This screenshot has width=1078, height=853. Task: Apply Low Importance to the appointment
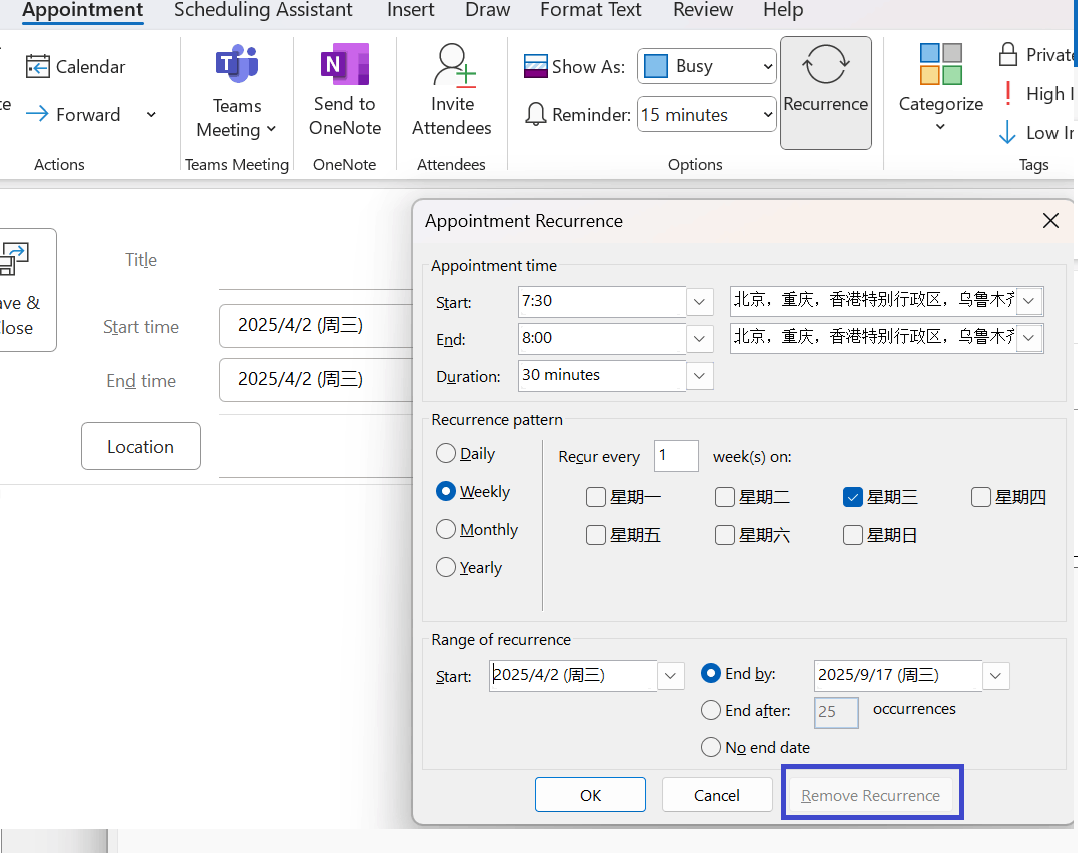pos(1040,132)
